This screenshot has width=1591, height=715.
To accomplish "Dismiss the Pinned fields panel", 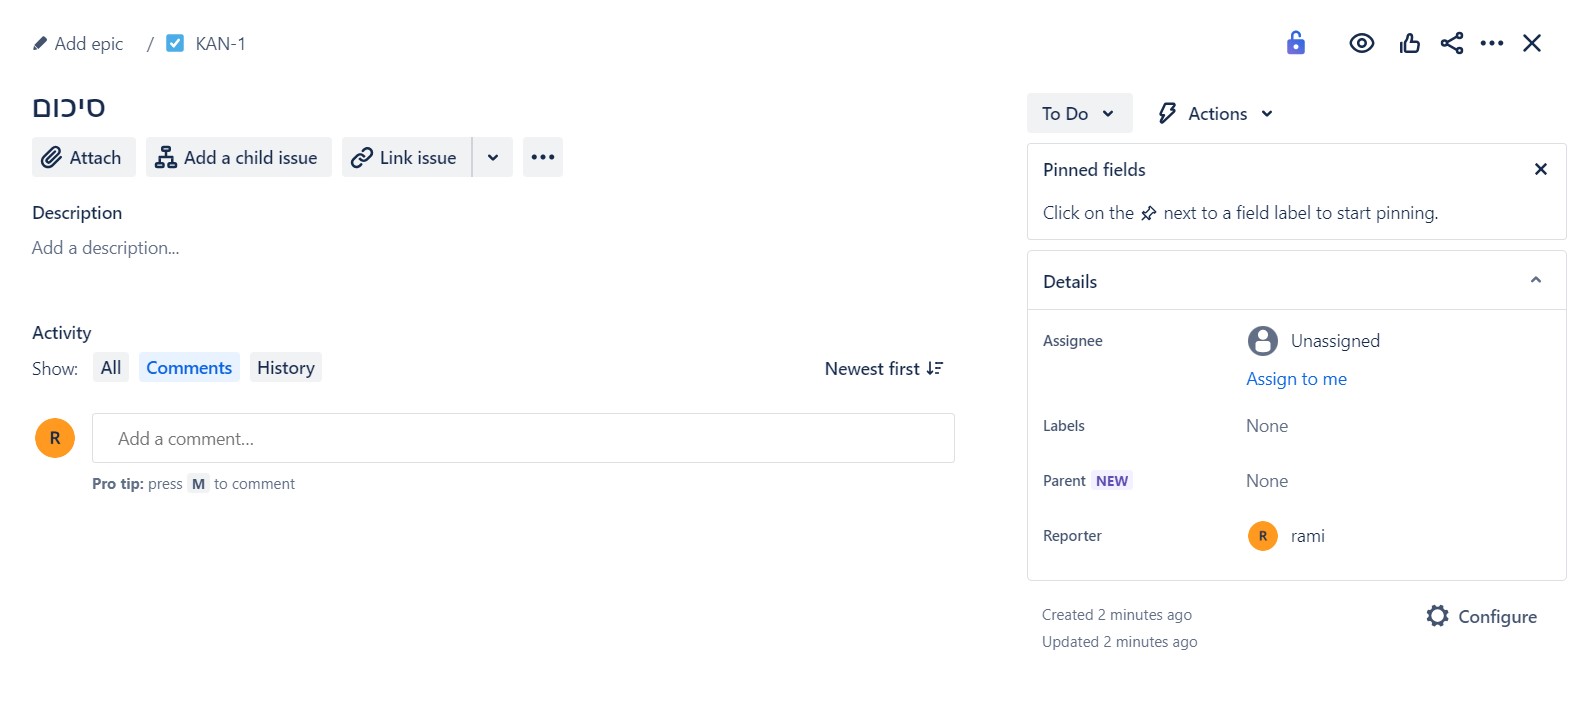I will (1540, 170).
